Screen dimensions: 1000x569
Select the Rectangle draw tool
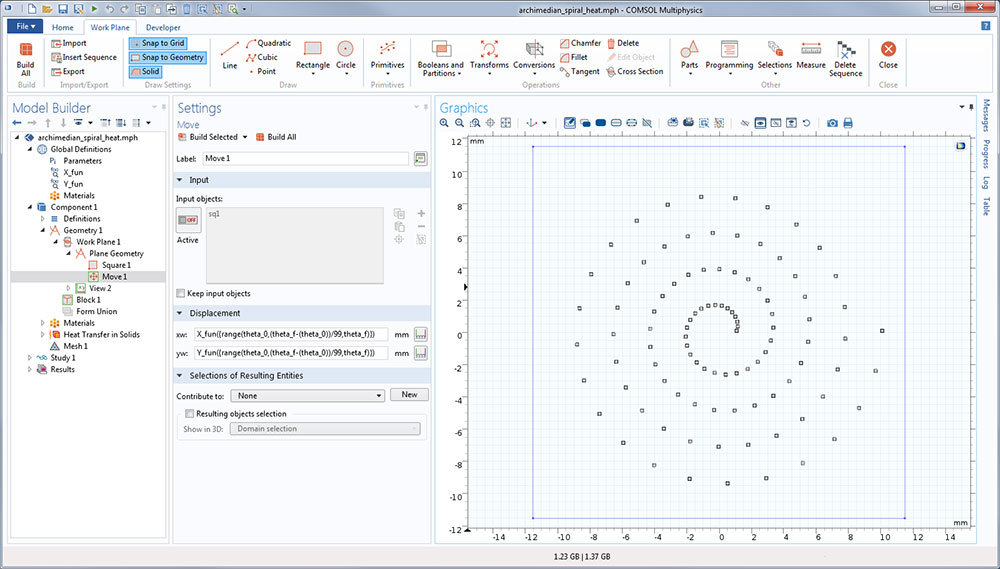coord(312,49)
